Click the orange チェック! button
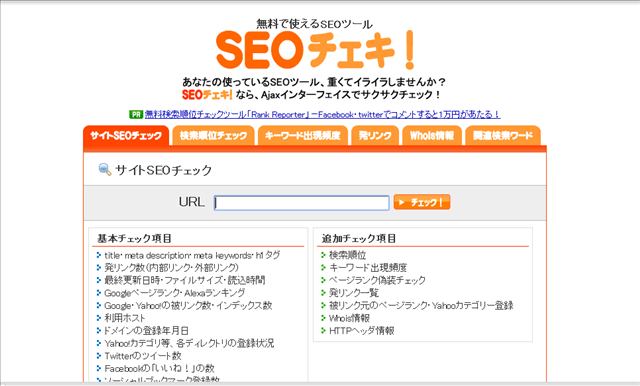640x386 pixels. point(422,202)
